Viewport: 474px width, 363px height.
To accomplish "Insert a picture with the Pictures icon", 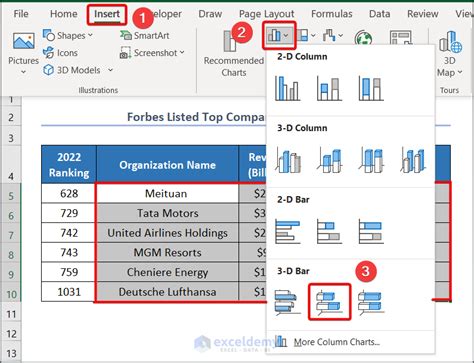I will pos(23,41).
